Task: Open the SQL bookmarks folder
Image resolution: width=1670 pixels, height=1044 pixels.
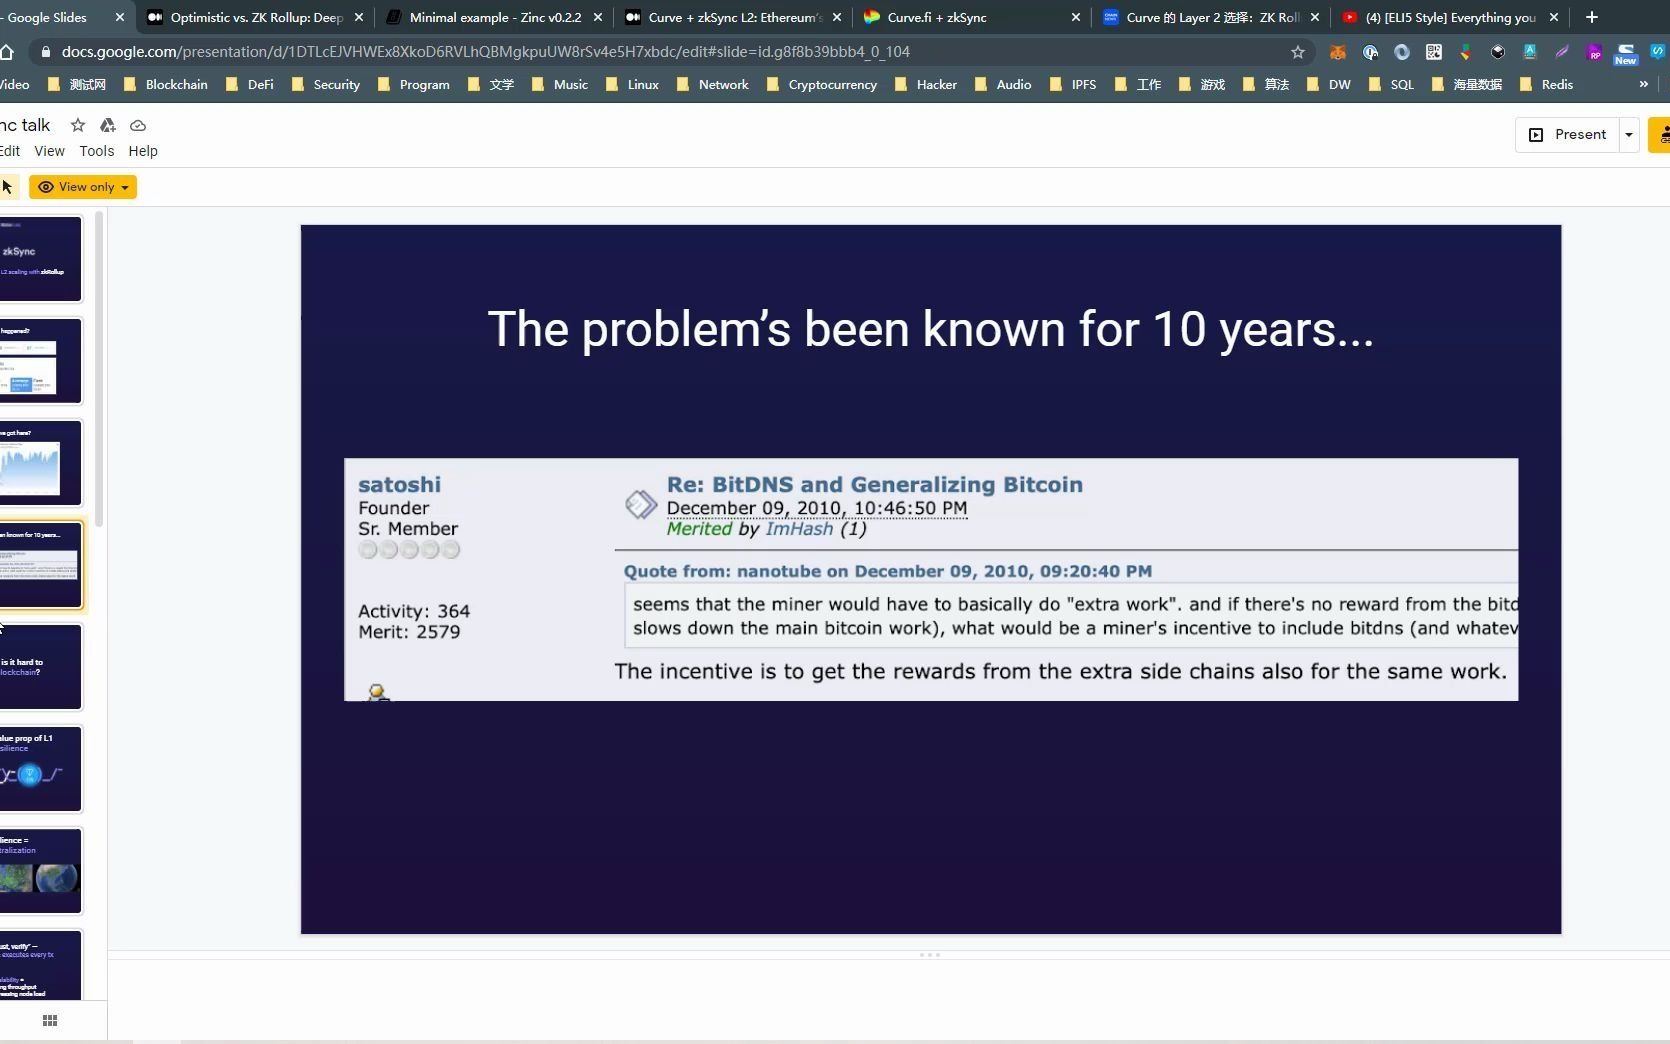Action: [1391, 84]
